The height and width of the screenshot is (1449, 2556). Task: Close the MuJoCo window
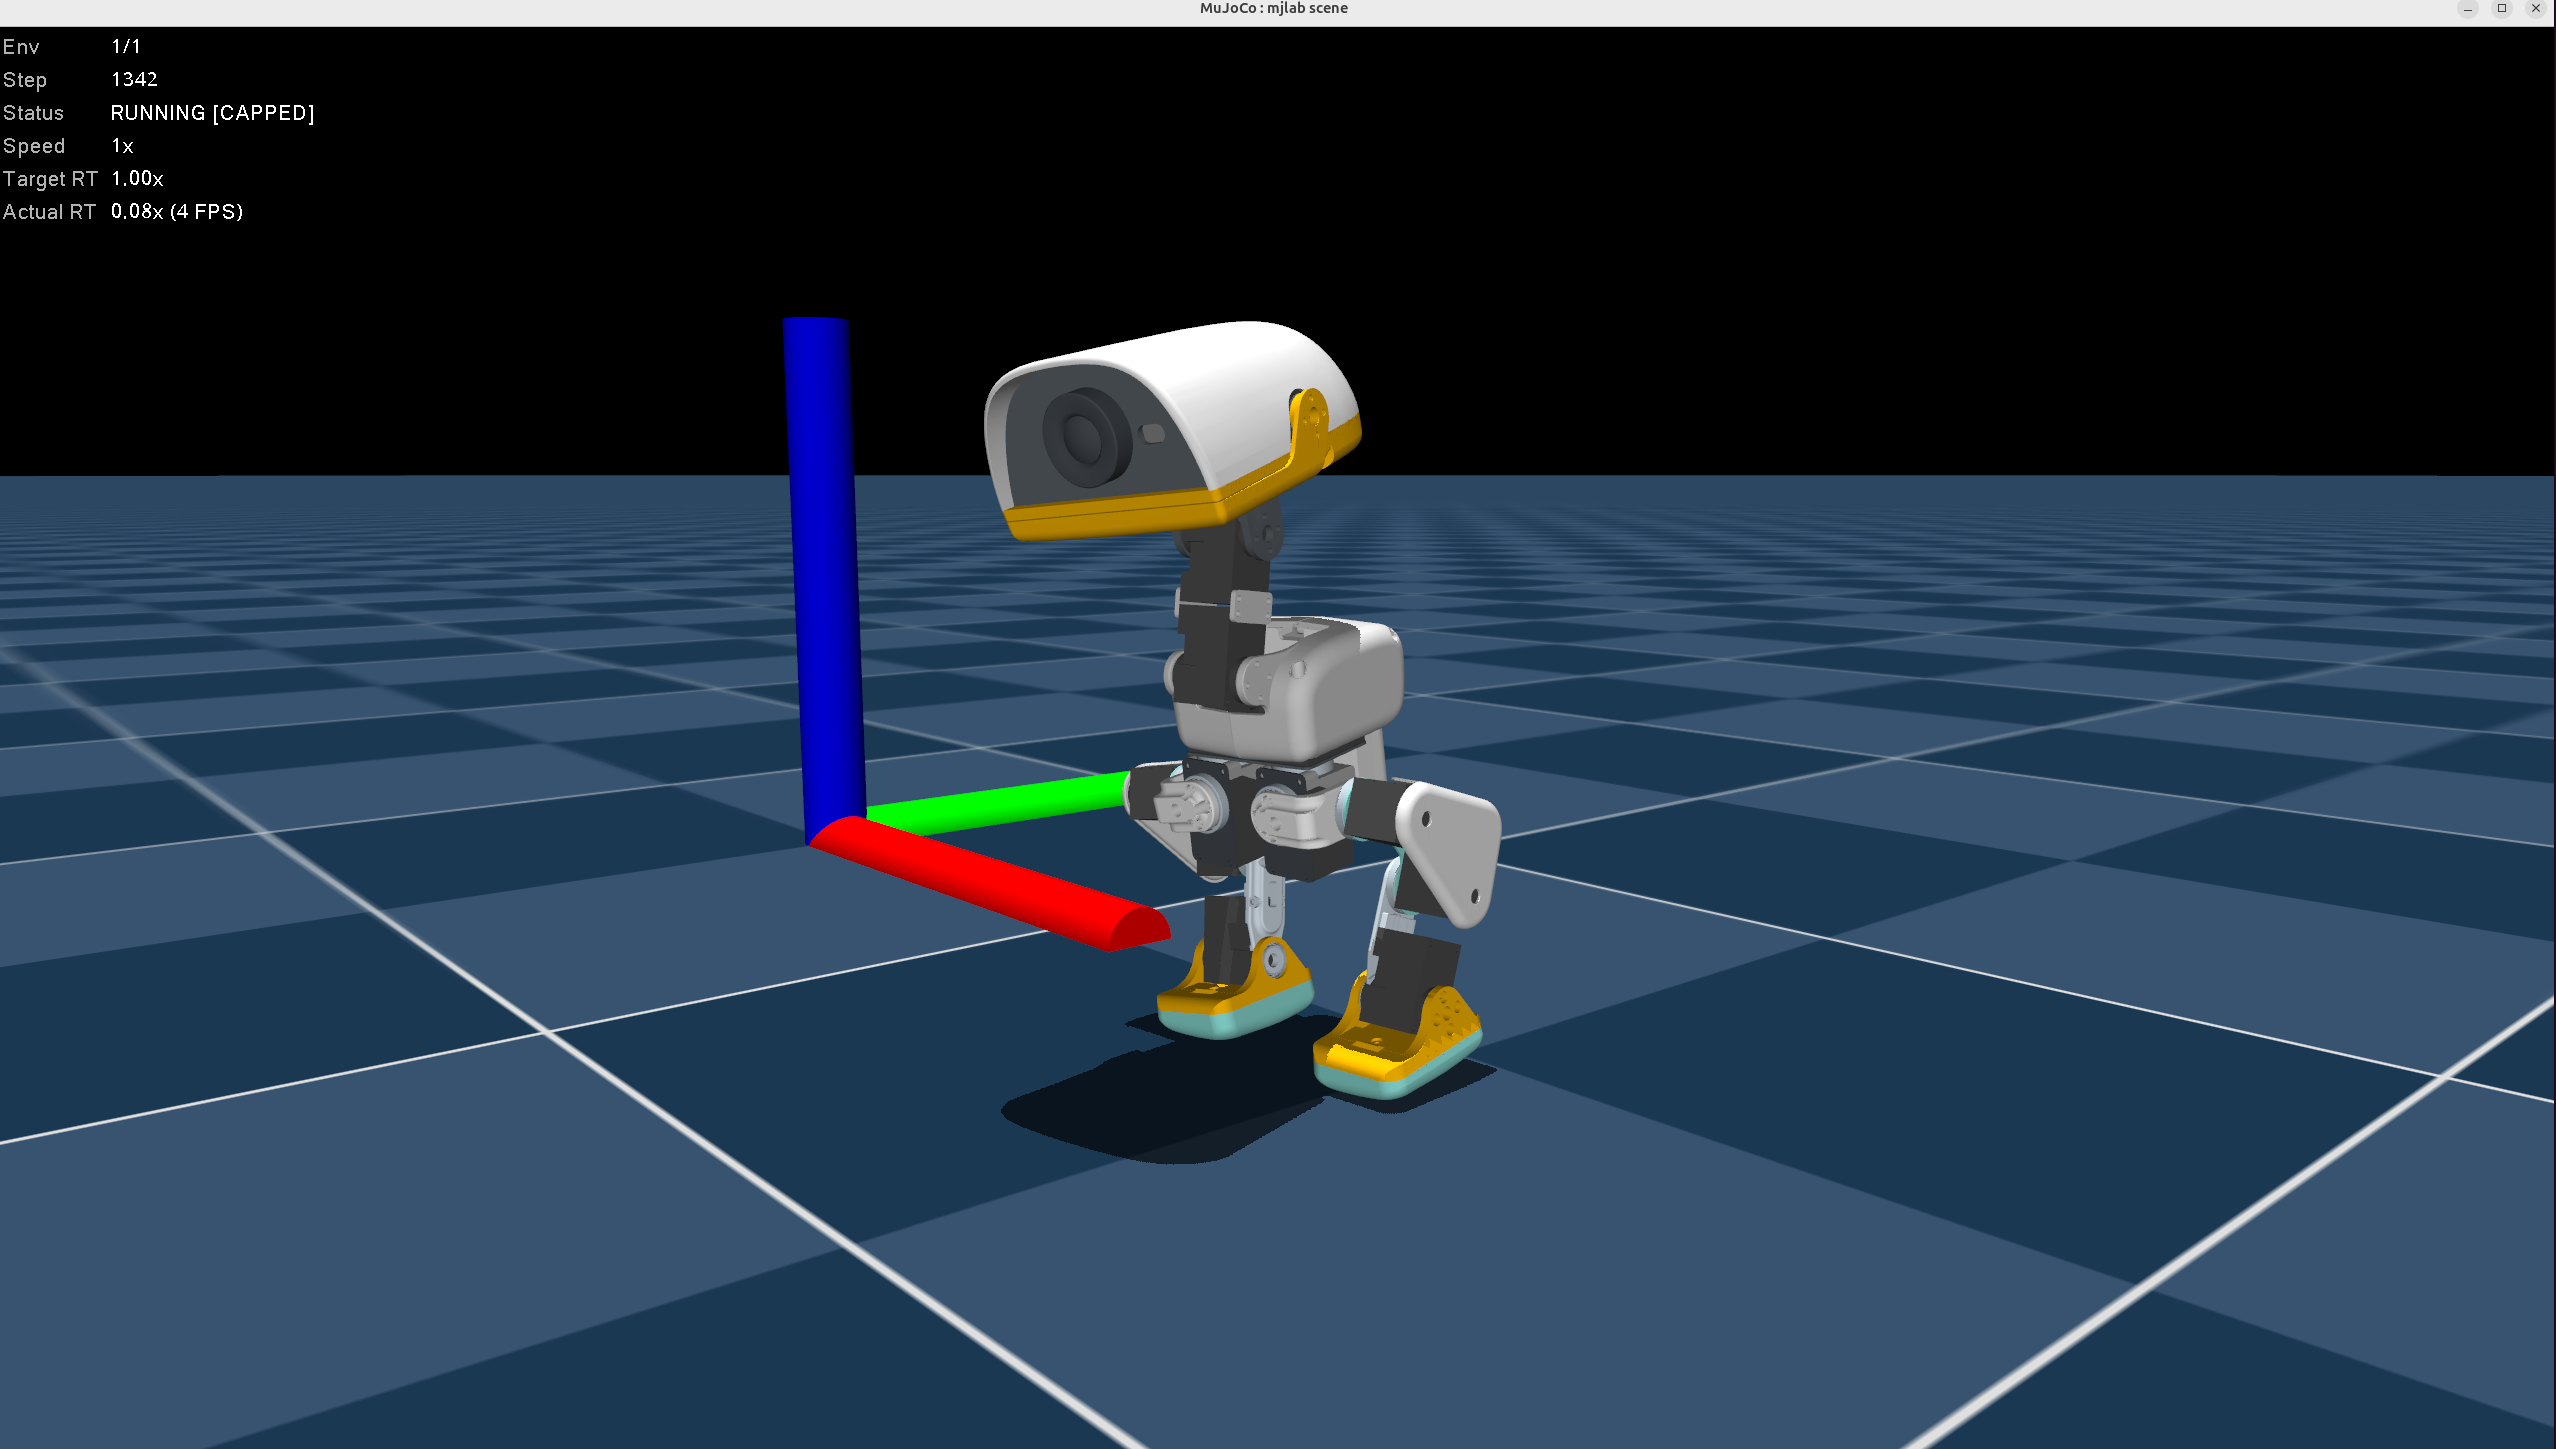2536,8
